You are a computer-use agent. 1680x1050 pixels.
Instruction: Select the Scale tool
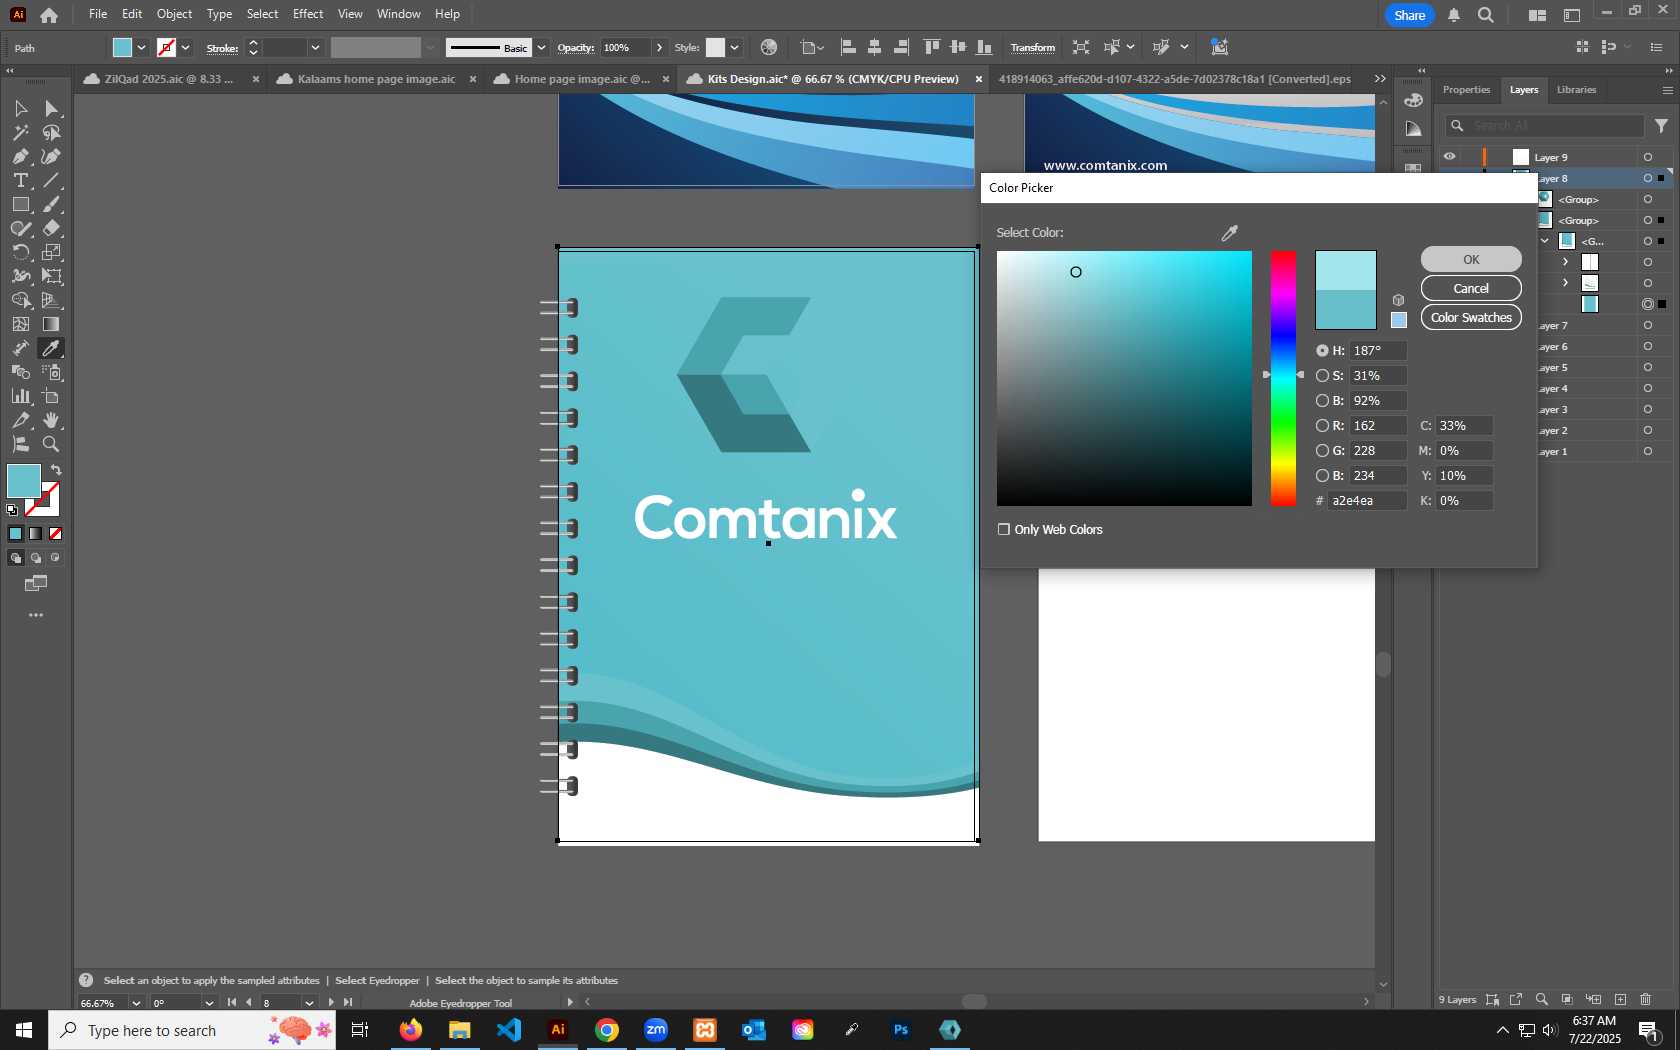(x=51, y=252)
